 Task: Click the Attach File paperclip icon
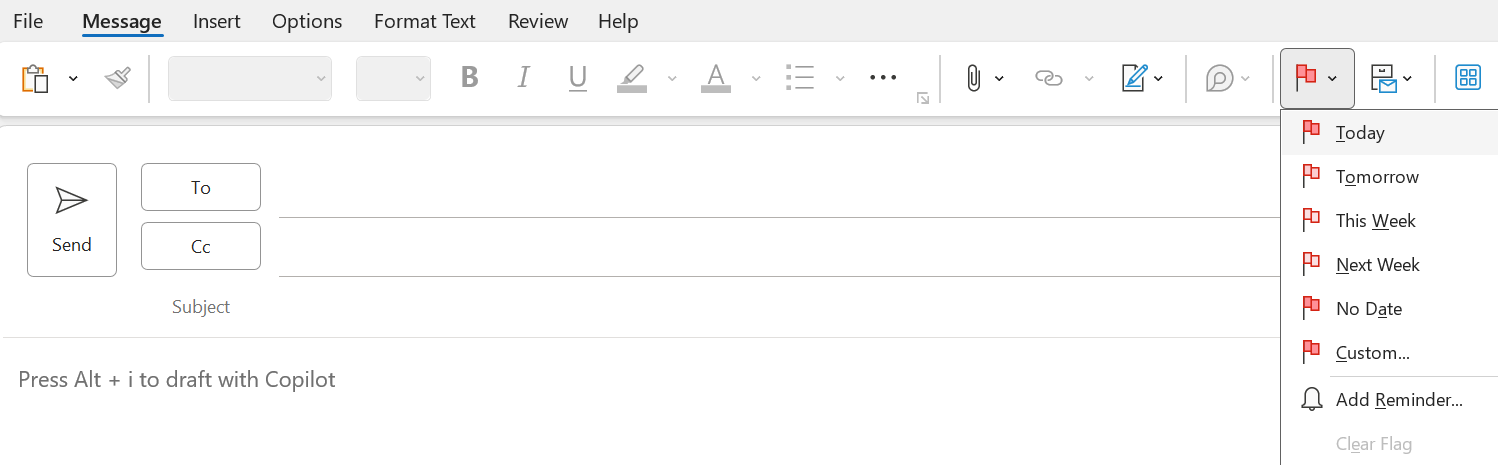pyautogui.click(x=973, y=78)
